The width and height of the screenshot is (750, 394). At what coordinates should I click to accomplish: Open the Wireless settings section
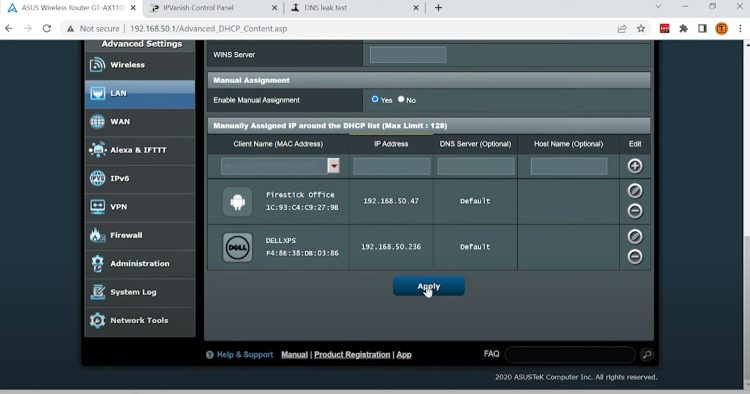click(x=140, y=65)
